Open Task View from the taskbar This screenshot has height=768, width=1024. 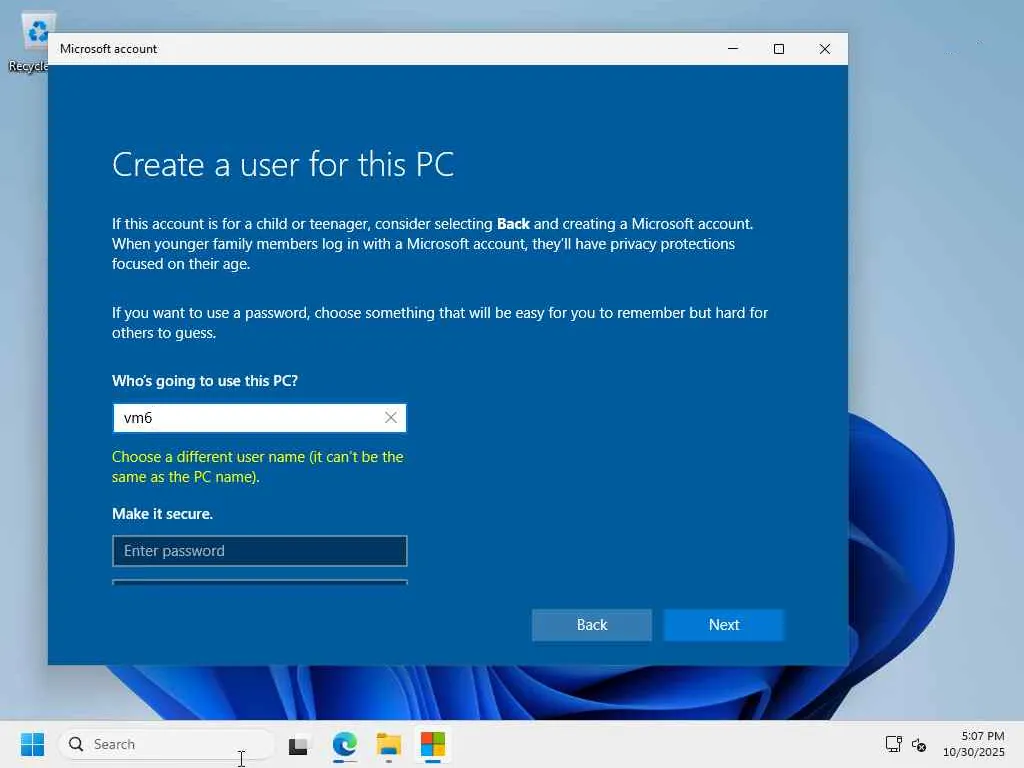coord(298,744)
